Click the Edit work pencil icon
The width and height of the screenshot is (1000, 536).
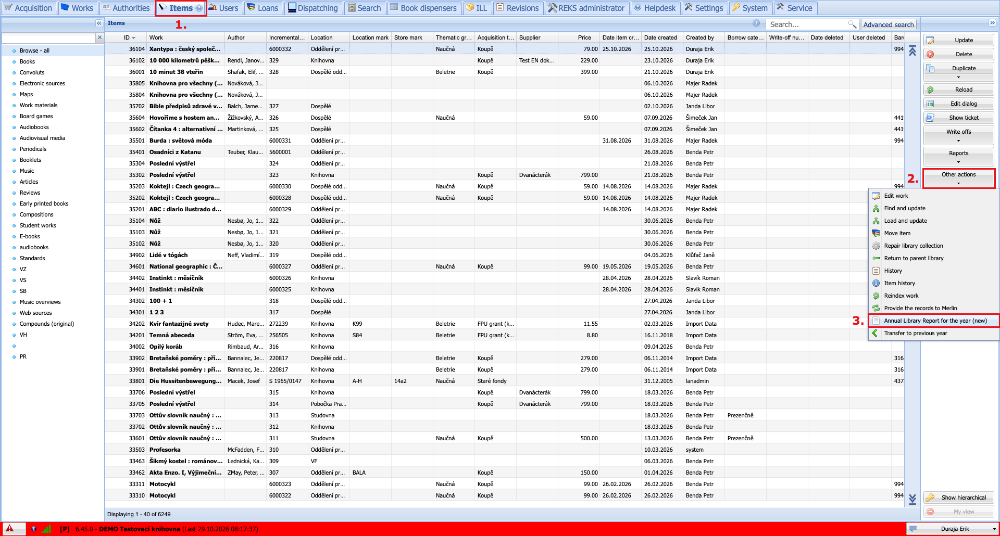(876, 196)
